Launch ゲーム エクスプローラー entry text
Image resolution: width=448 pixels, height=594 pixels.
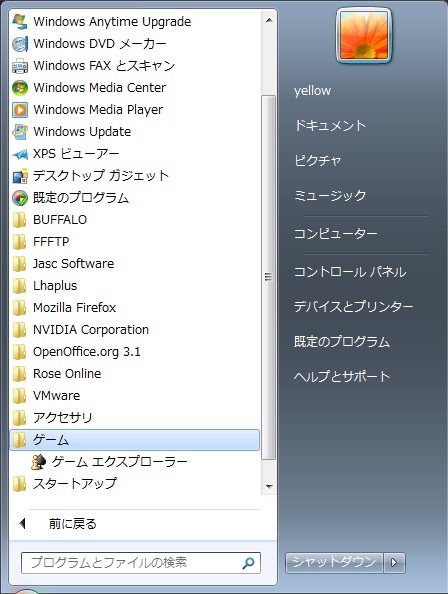coord(119,462)
